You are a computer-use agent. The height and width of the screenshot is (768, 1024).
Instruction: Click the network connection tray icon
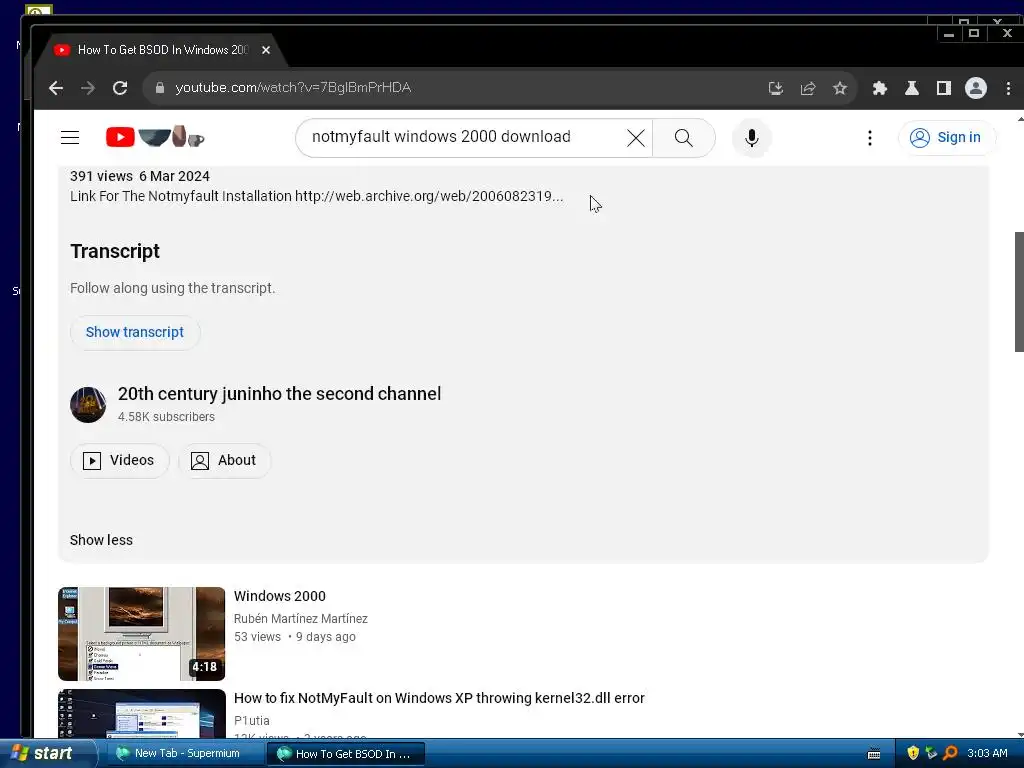931,753
